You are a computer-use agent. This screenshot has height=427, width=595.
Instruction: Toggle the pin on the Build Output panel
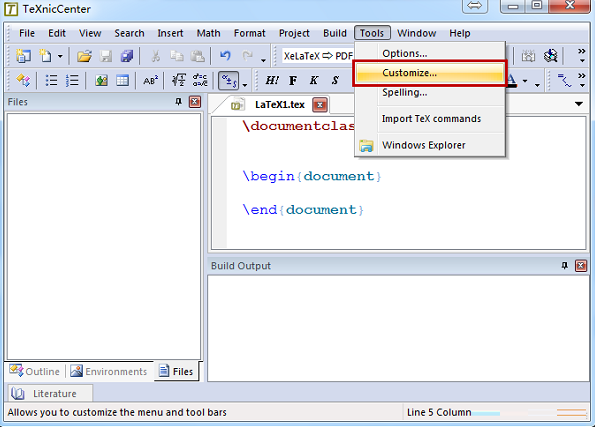[x=565, y=266]
